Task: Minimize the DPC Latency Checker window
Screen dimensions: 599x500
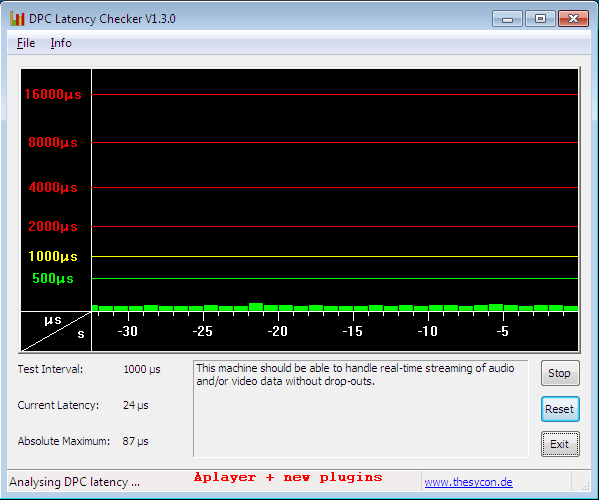Action: [x=507, y=19]
